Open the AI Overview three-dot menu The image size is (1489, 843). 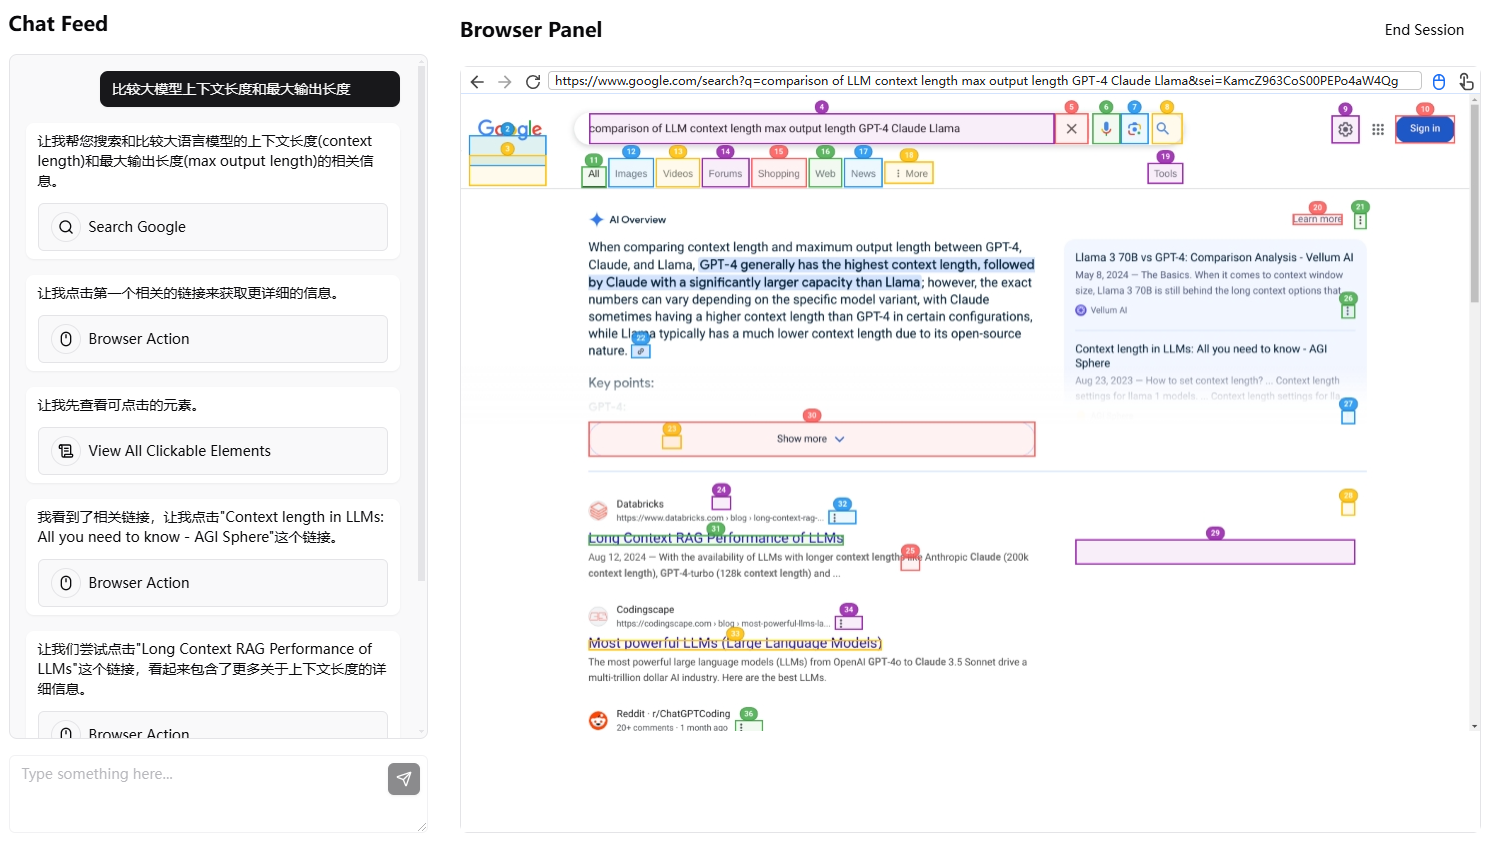click(1360, 220)
